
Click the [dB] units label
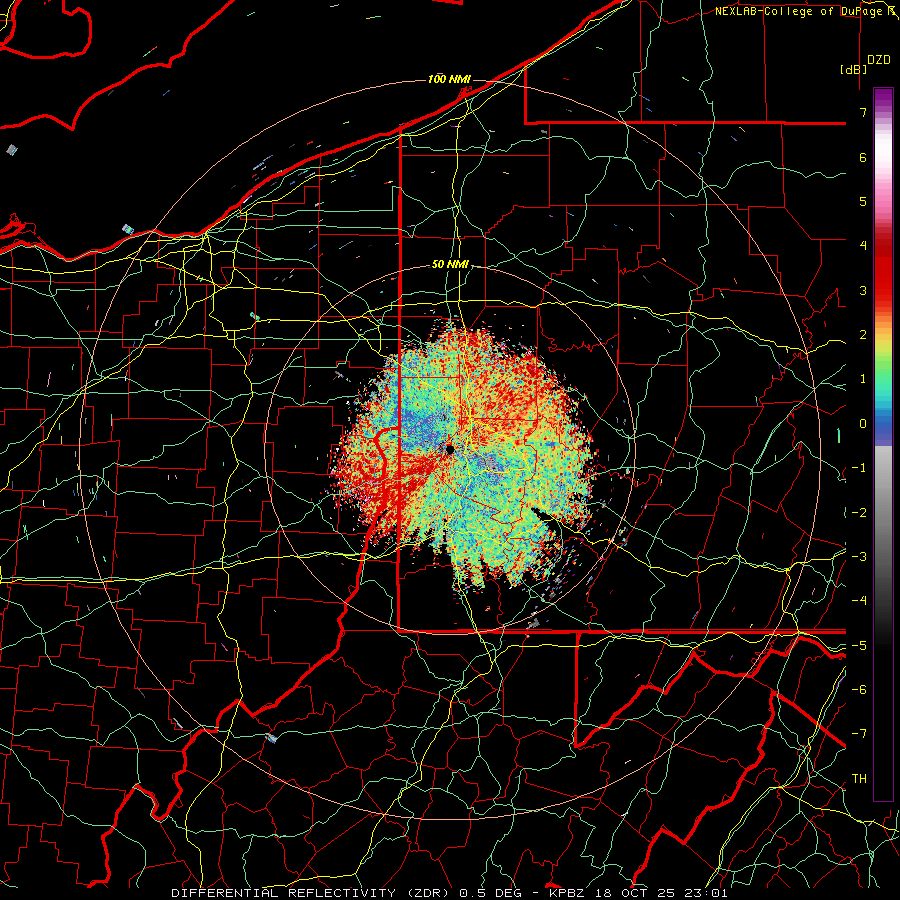[854, 69]
